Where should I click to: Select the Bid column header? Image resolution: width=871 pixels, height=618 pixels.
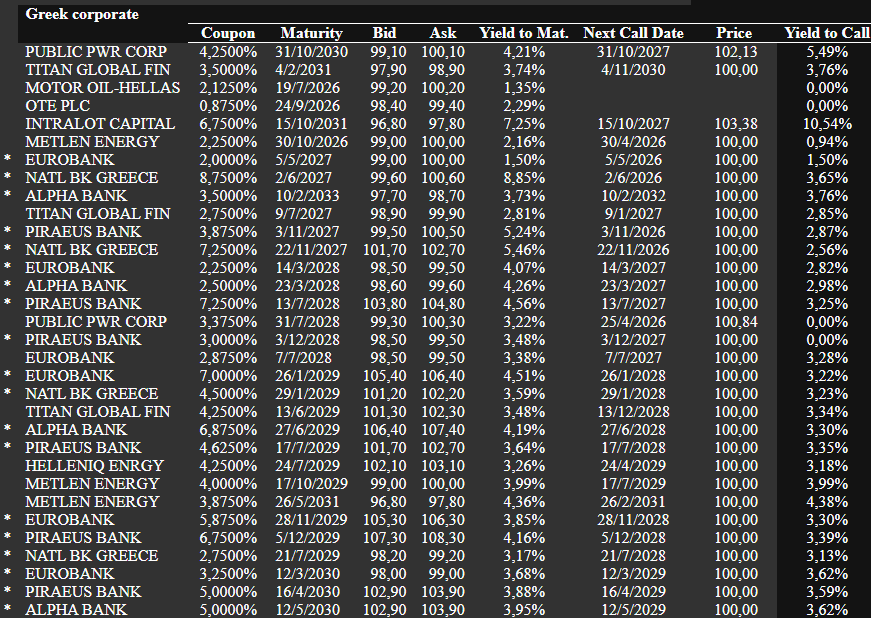(x=384, y=33)
